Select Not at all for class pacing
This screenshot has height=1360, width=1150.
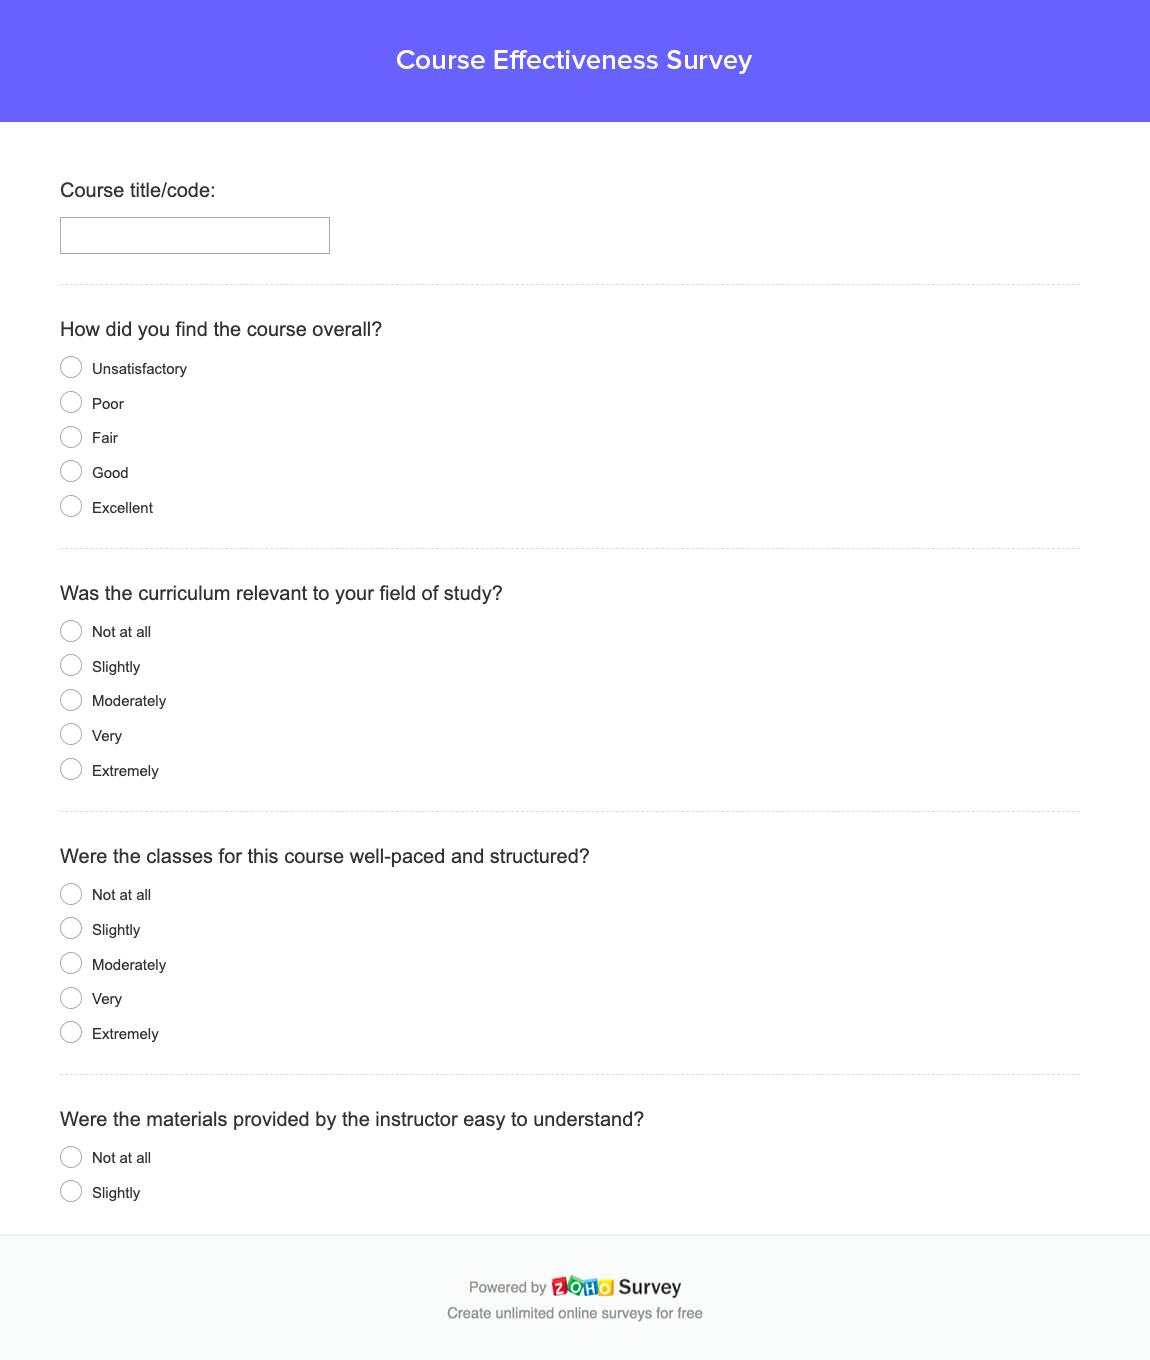click(71, 894)
